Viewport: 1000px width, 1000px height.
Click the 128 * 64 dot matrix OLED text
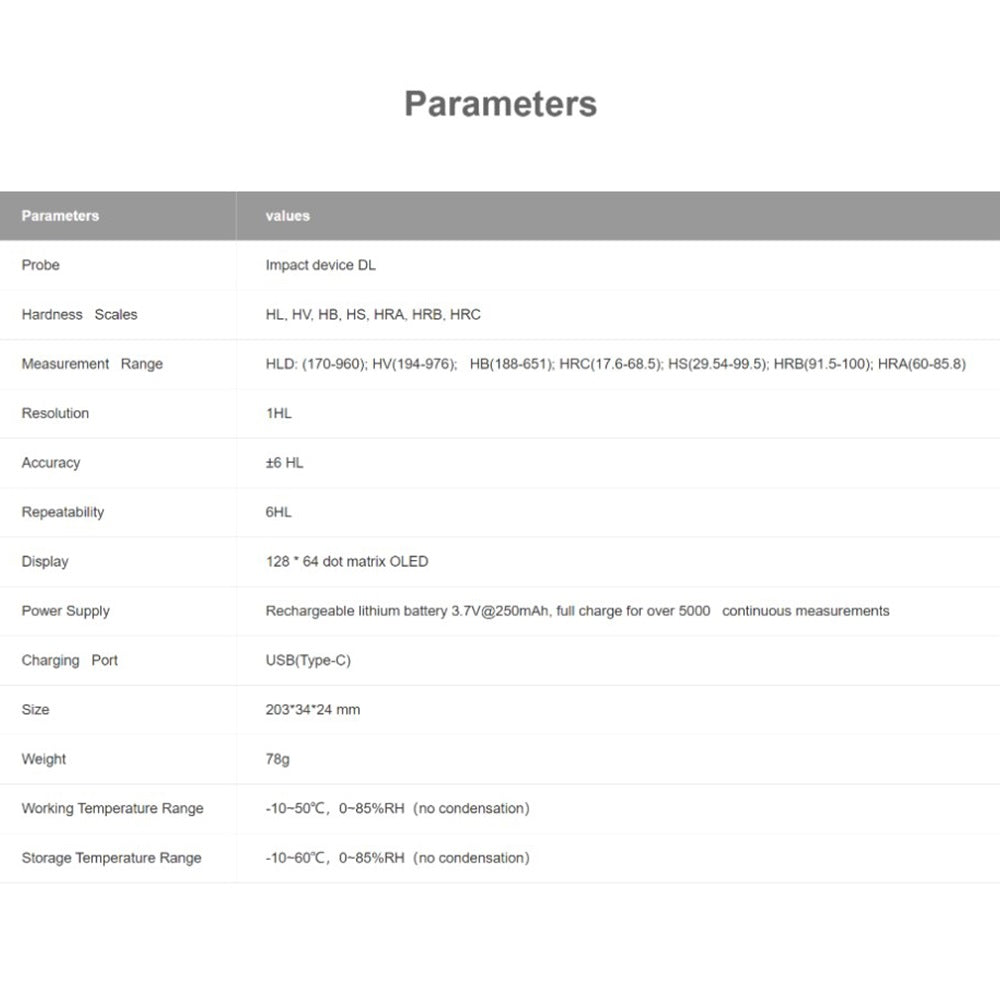[x=347, y=561]
